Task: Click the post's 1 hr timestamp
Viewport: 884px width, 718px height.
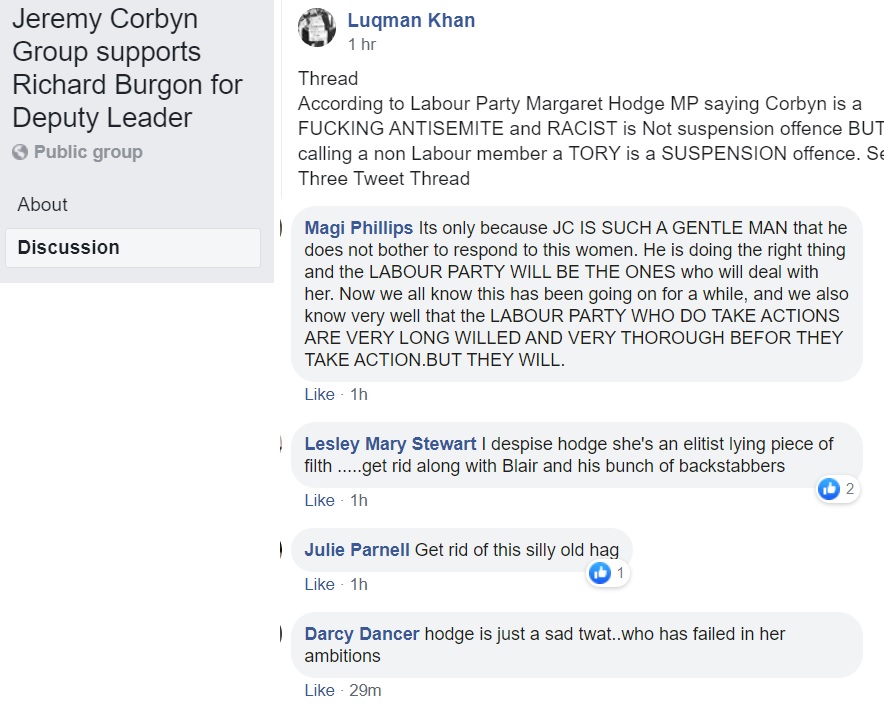Action: point(362,45)
